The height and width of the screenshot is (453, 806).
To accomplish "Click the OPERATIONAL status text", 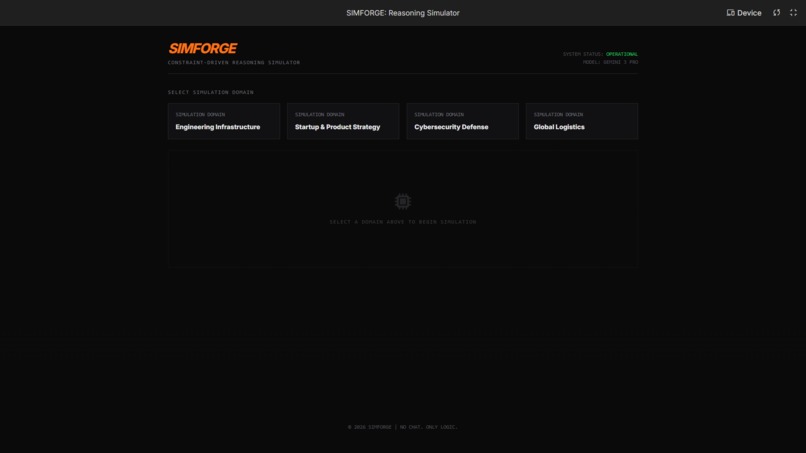I will [x=621, y=54].
